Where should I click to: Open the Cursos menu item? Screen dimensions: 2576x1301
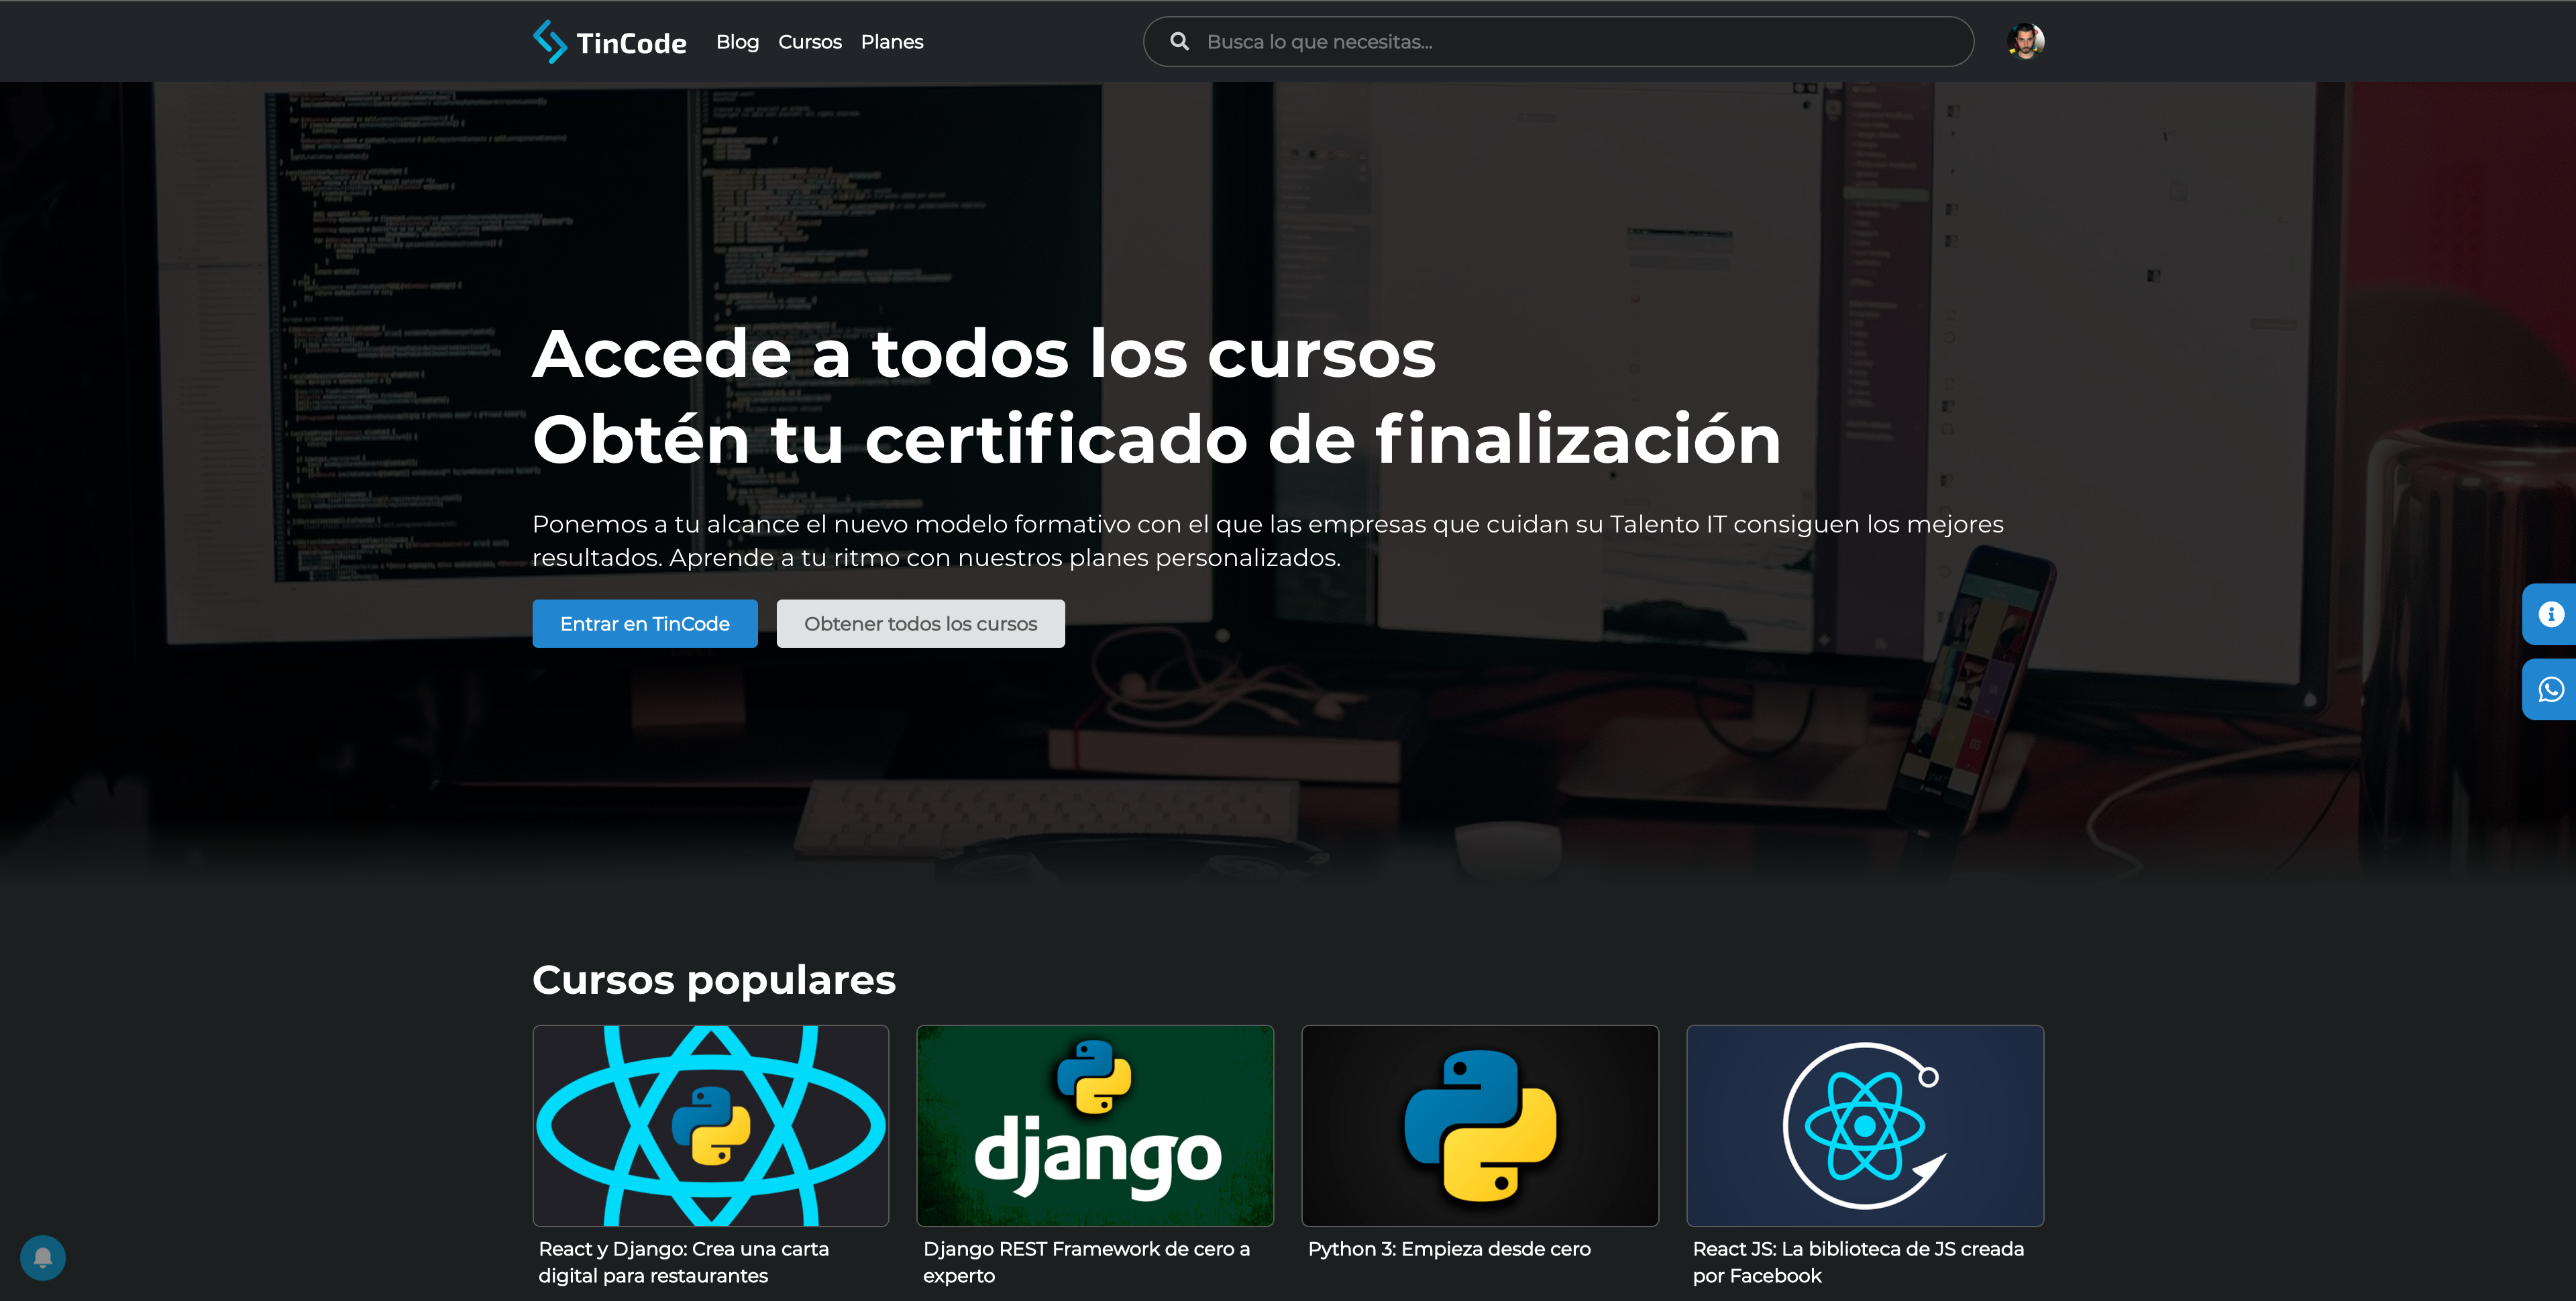810,41
